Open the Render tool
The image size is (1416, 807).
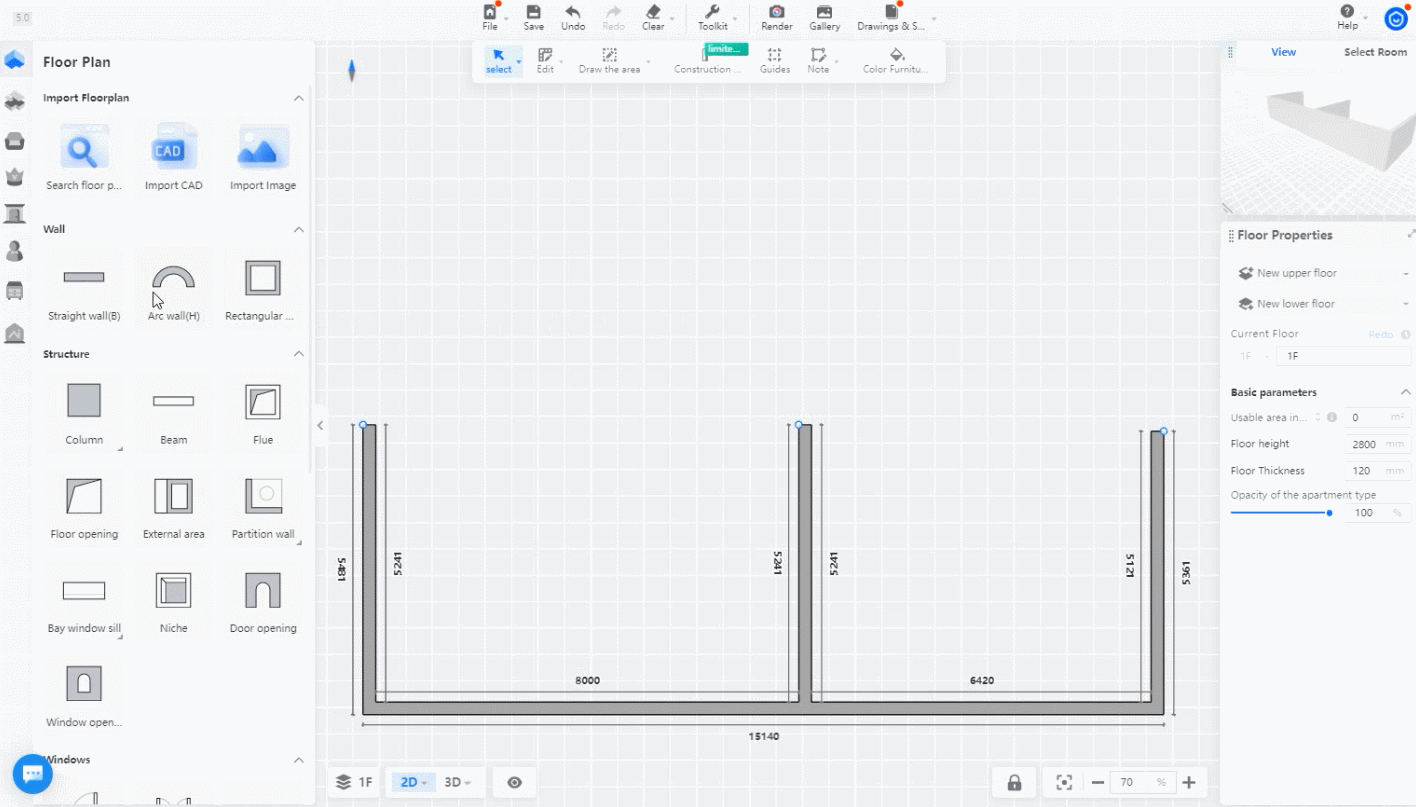click(776, 17)
